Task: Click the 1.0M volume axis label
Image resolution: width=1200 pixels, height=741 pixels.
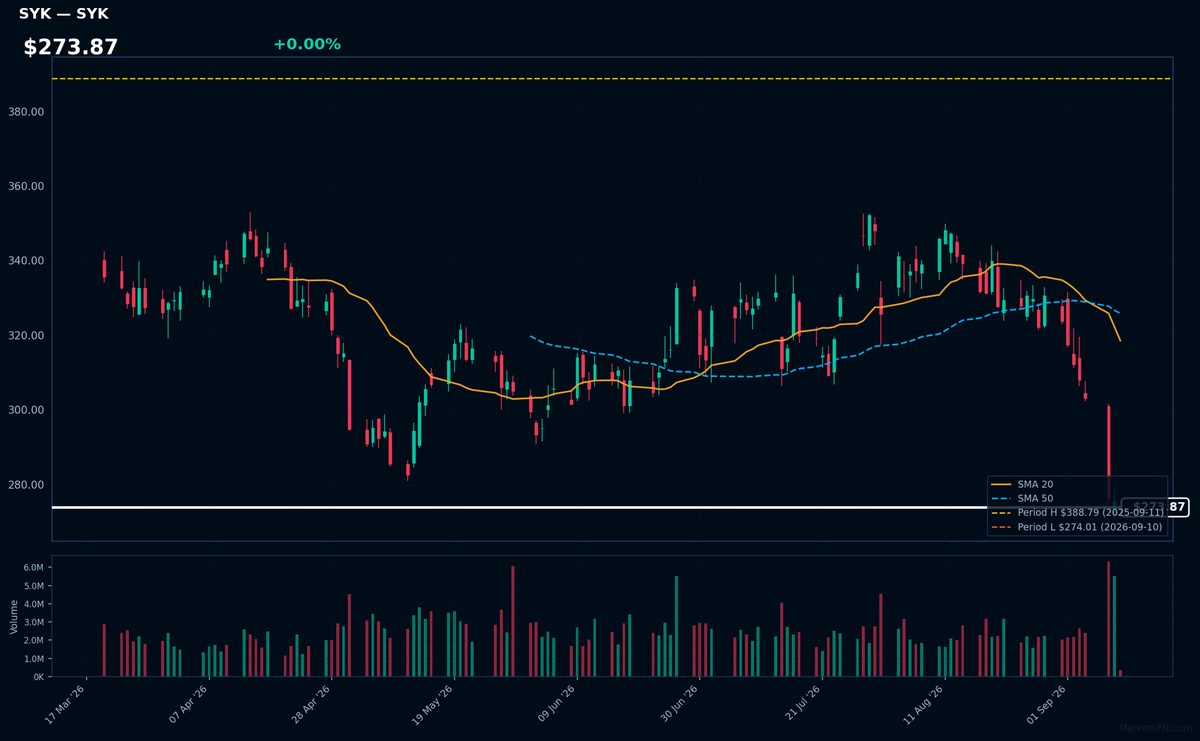Action: tap(35, 659)
